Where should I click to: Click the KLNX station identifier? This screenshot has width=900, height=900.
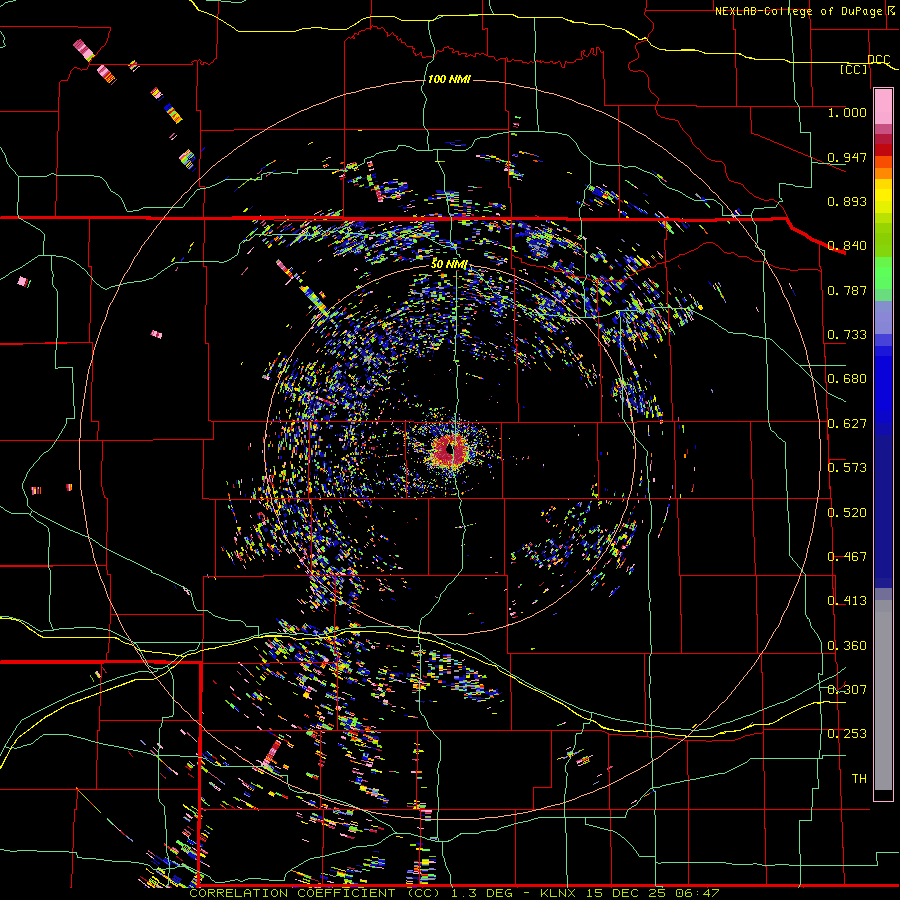coord(560,893)
